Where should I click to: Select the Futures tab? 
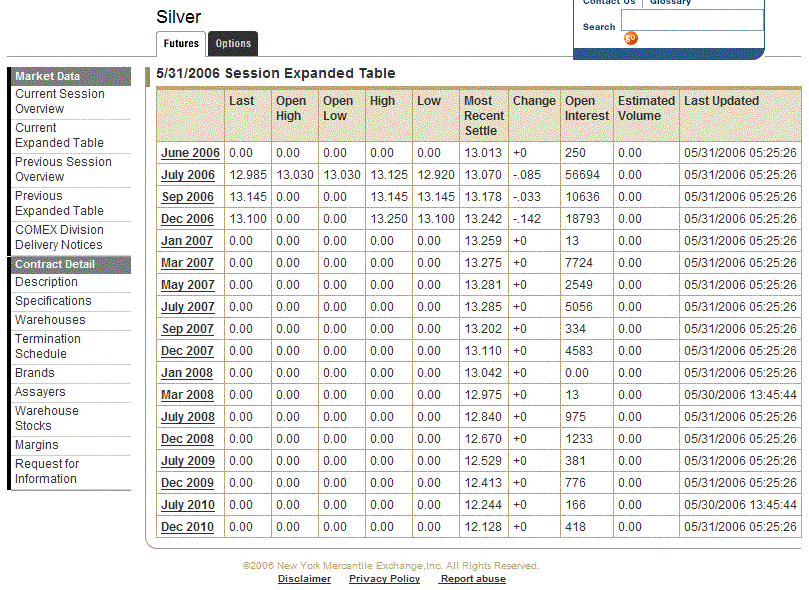(x=181, y=44)
